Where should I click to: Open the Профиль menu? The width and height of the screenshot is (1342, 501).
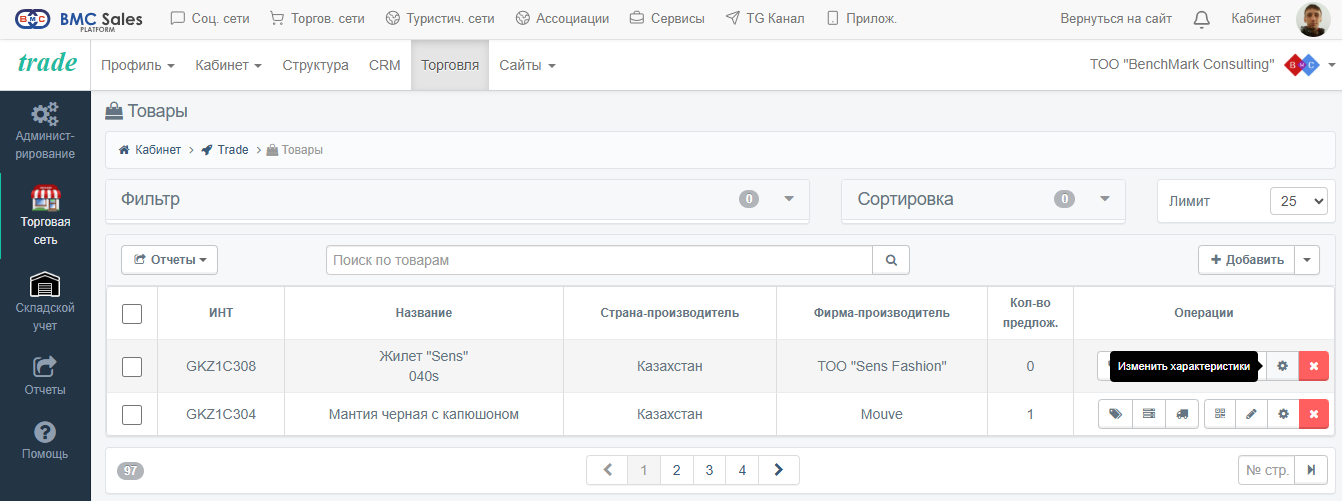pos(138,65)
